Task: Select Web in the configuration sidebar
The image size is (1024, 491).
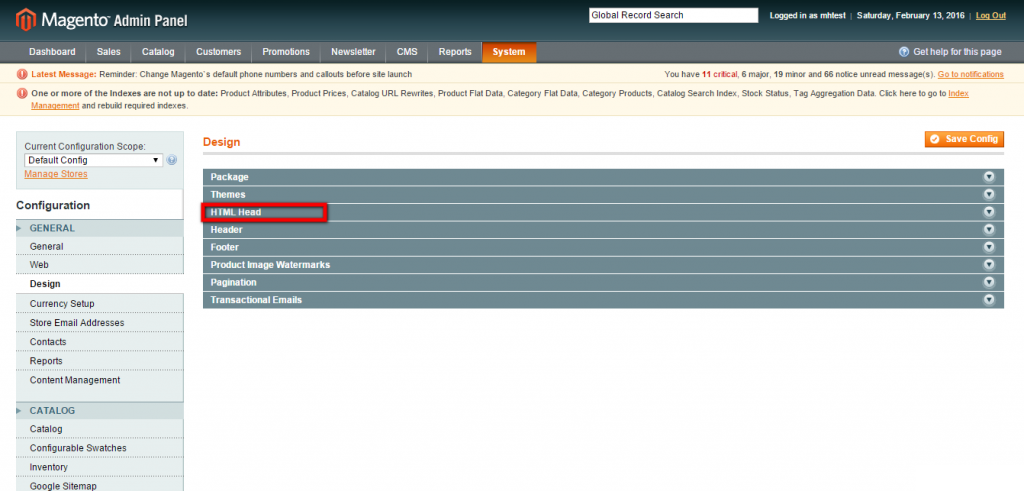Action: tap(100, 265)
